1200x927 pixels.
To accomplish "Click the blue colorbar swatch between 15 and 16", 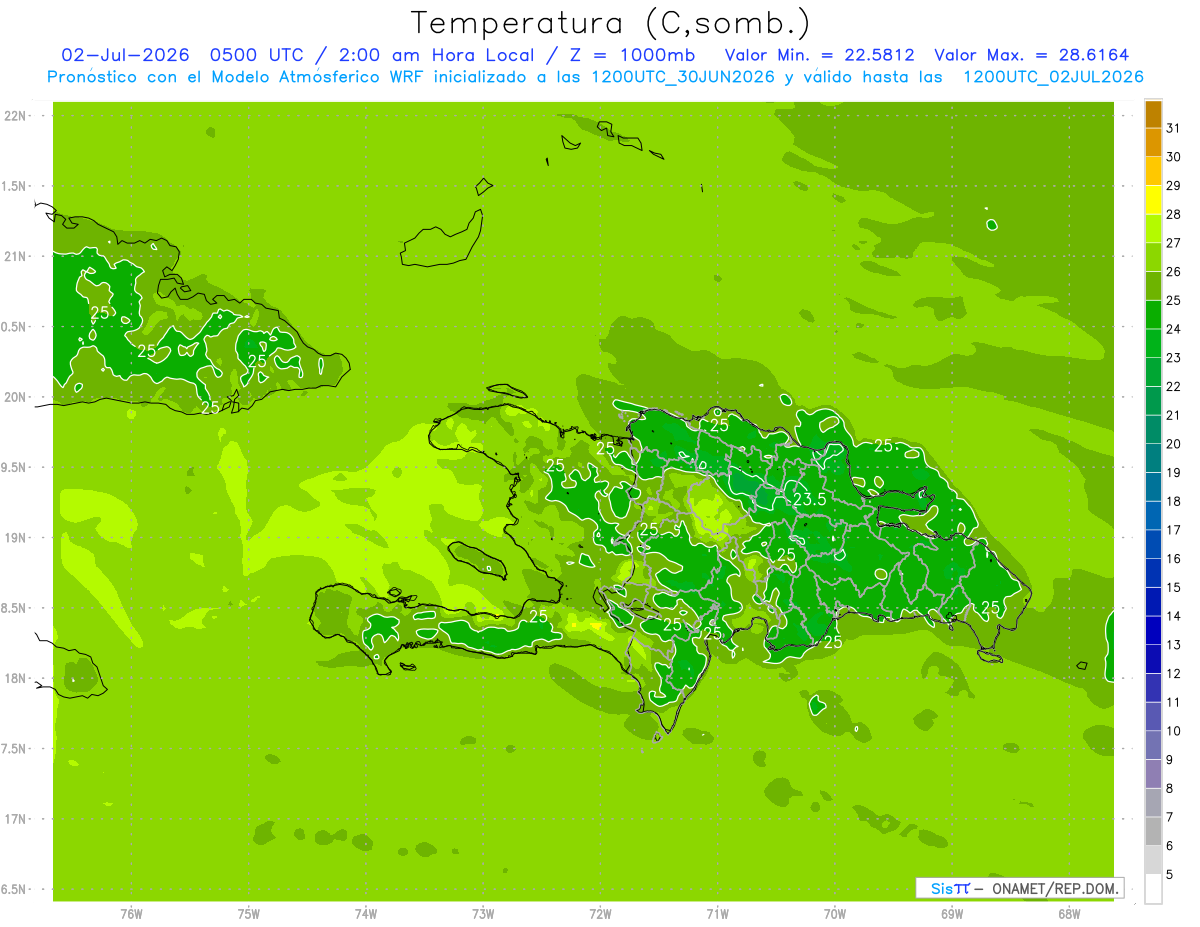I will (x=1153, y=573).
